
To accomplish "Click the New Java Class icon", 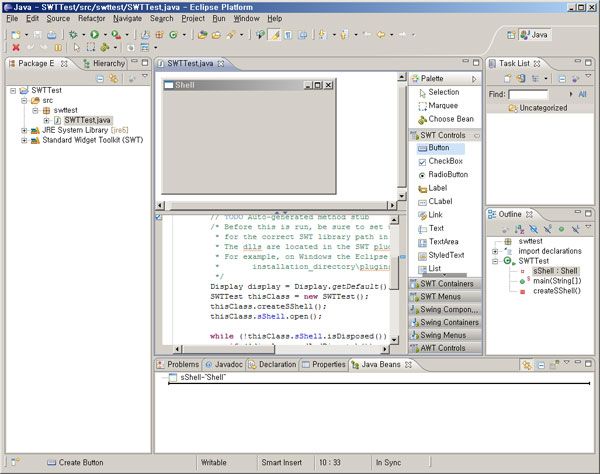I will [173, 35].
